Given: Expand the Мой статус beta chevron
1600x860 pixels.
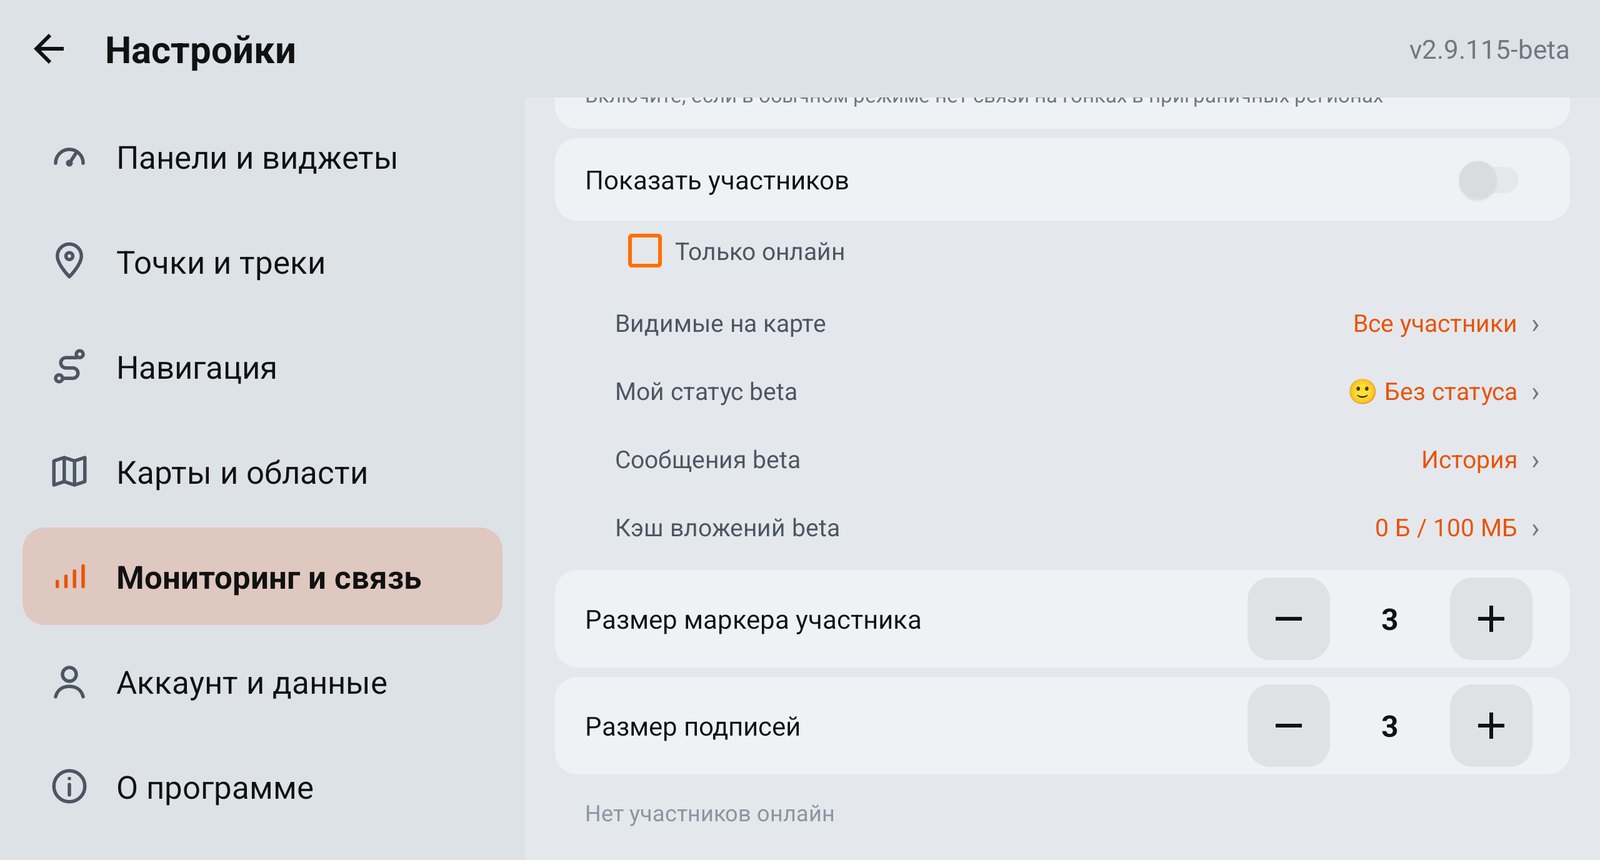Looking at the screenshot, I should pyautogui.click(x=1535, y=392).
